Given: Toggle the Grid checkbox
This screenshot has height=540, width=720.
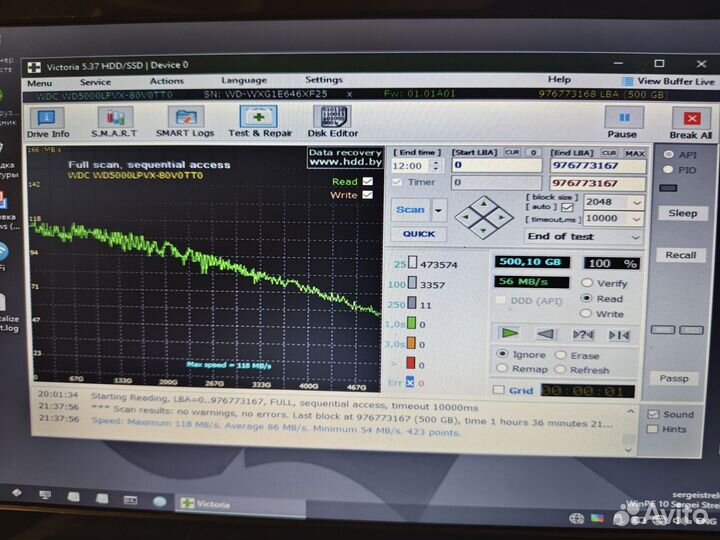Looking at the screenshot, I should point(499,390).
